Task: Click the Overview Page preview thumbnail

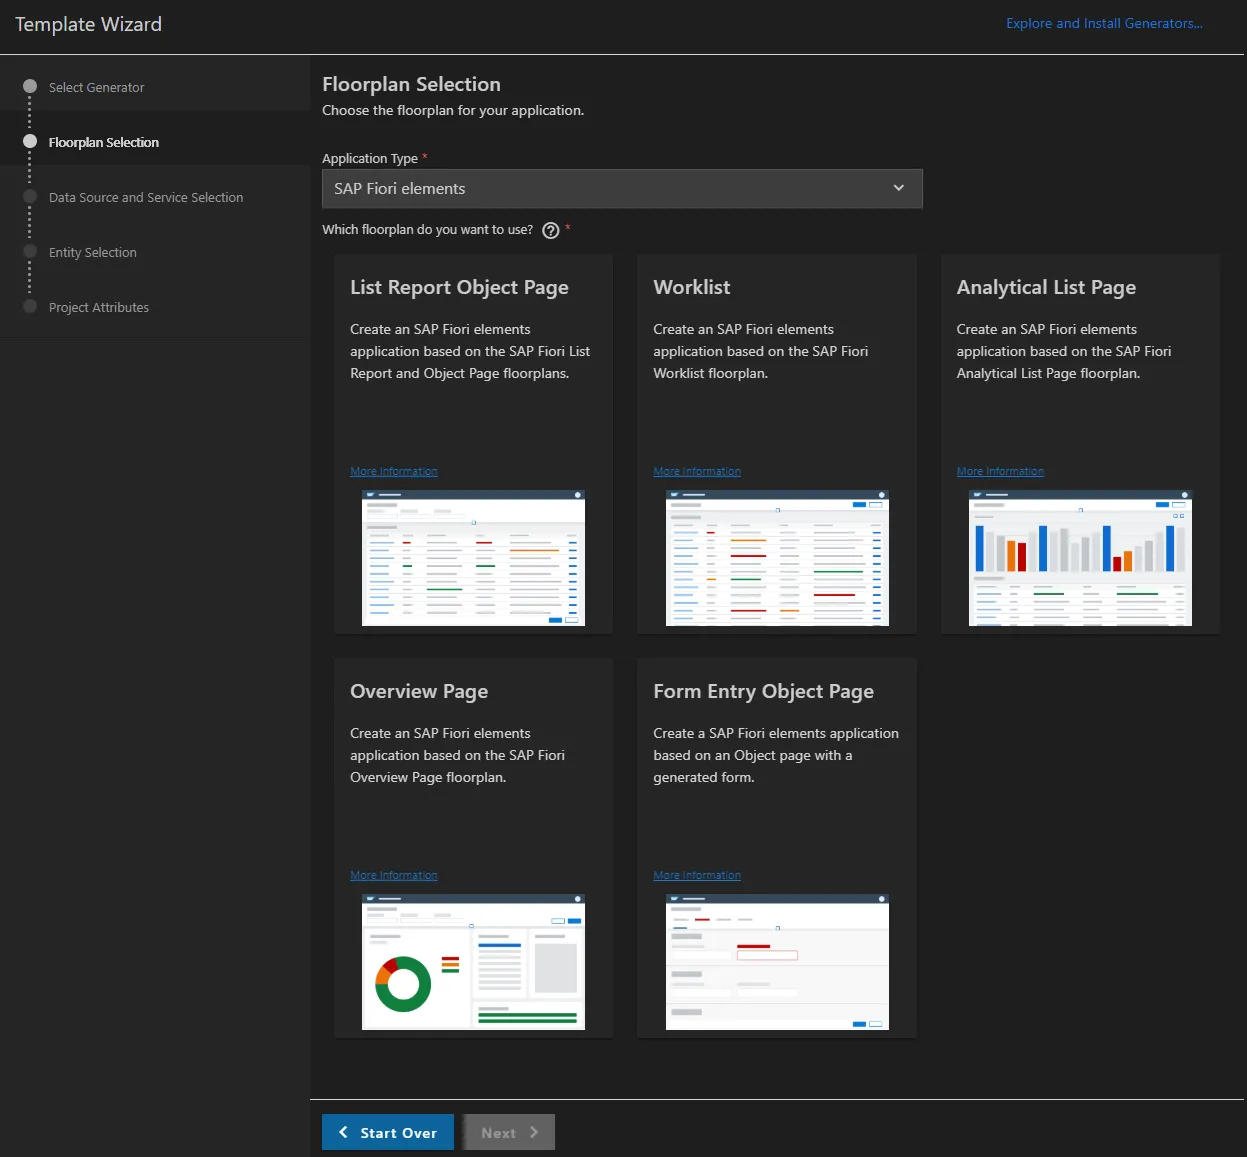Action: (473, 961)
